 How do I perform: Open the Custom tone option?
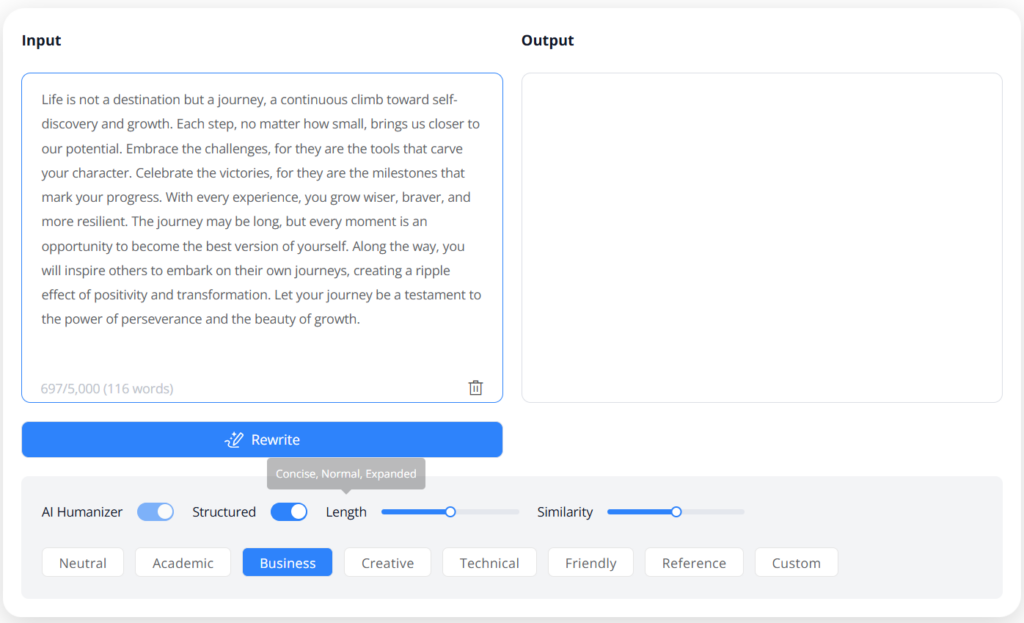pyautogui.click(x=796, y=562)
